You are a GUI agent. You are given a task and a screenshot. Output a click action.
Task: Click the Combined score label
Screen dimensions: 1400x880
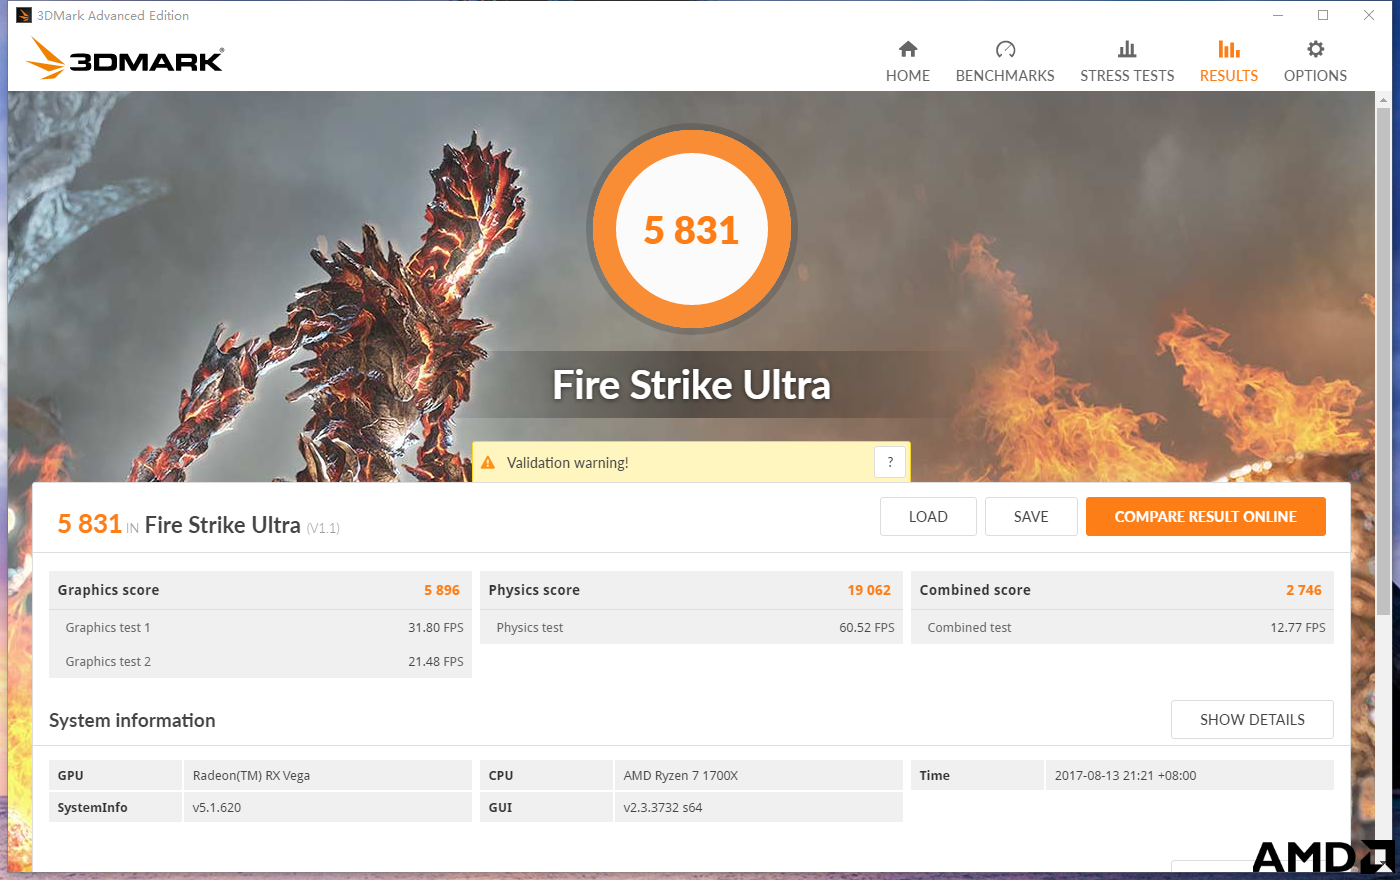(975, 590)
